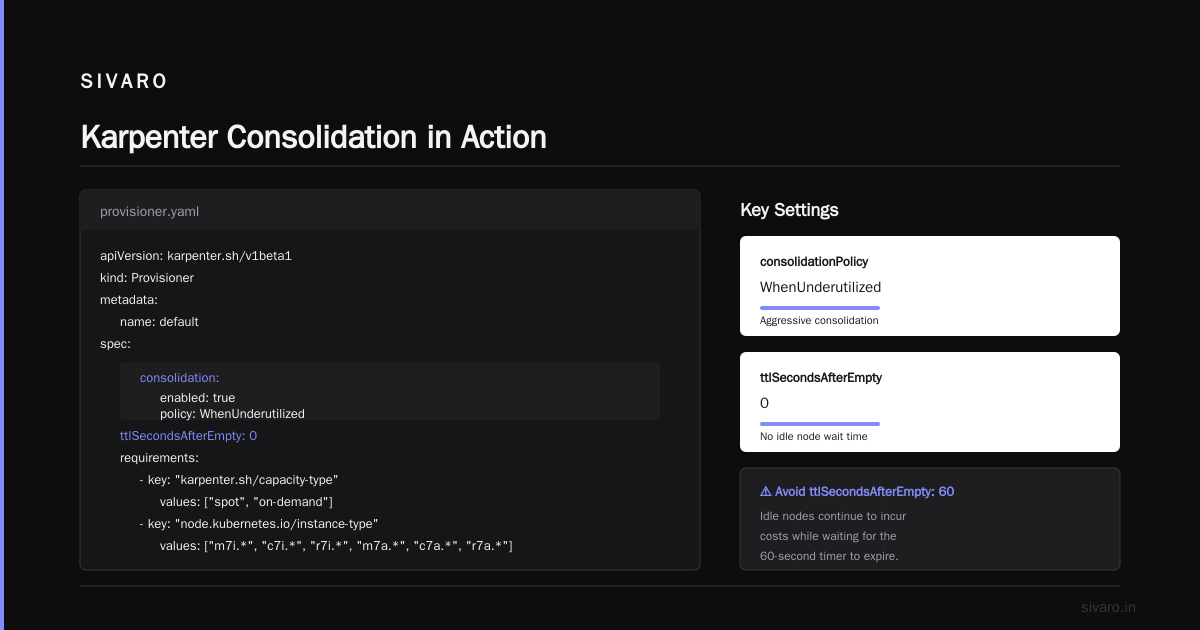Click the instance type values list line
This screenshot has width=1200, height=630.
tap(336, 546)
